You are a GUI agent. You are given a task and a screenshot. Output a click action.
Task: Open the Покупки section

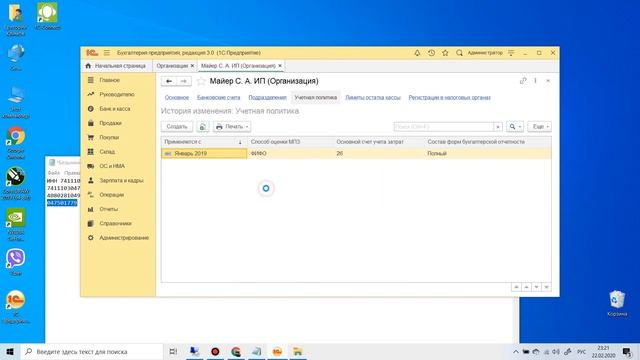(109, 138)
